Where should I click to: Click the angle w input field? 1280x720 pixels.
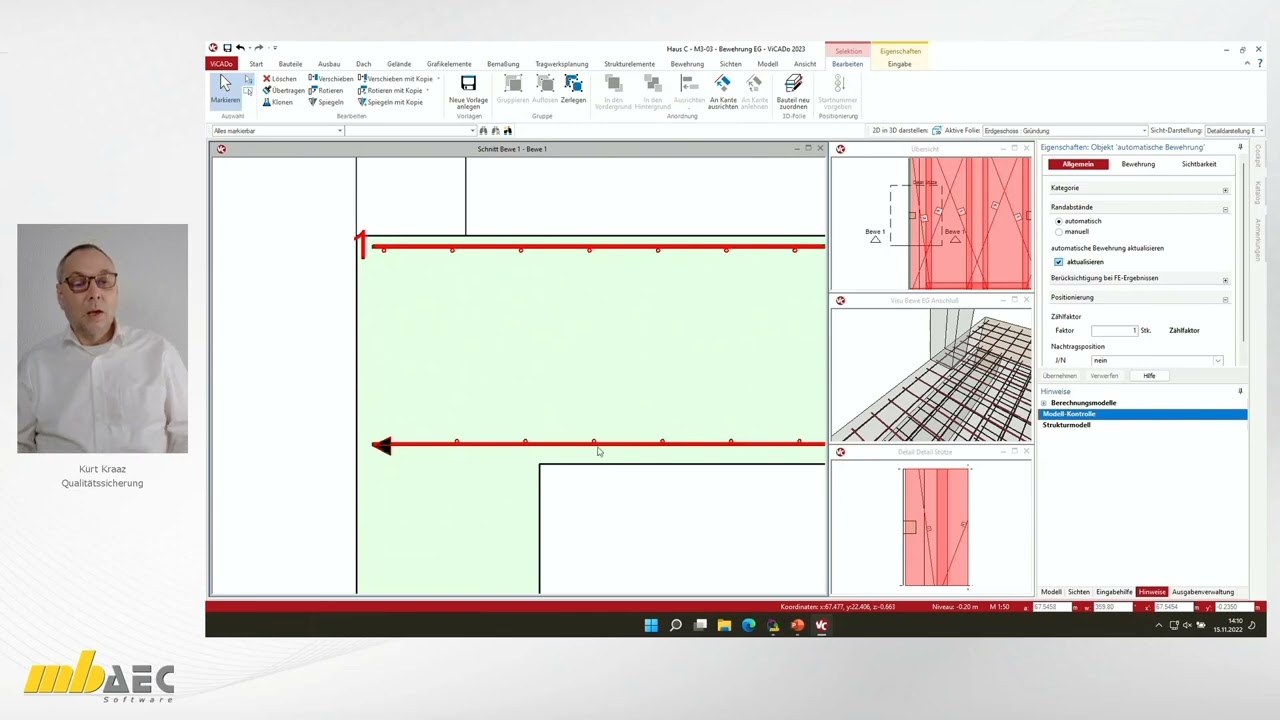[x=1114, y=607]
